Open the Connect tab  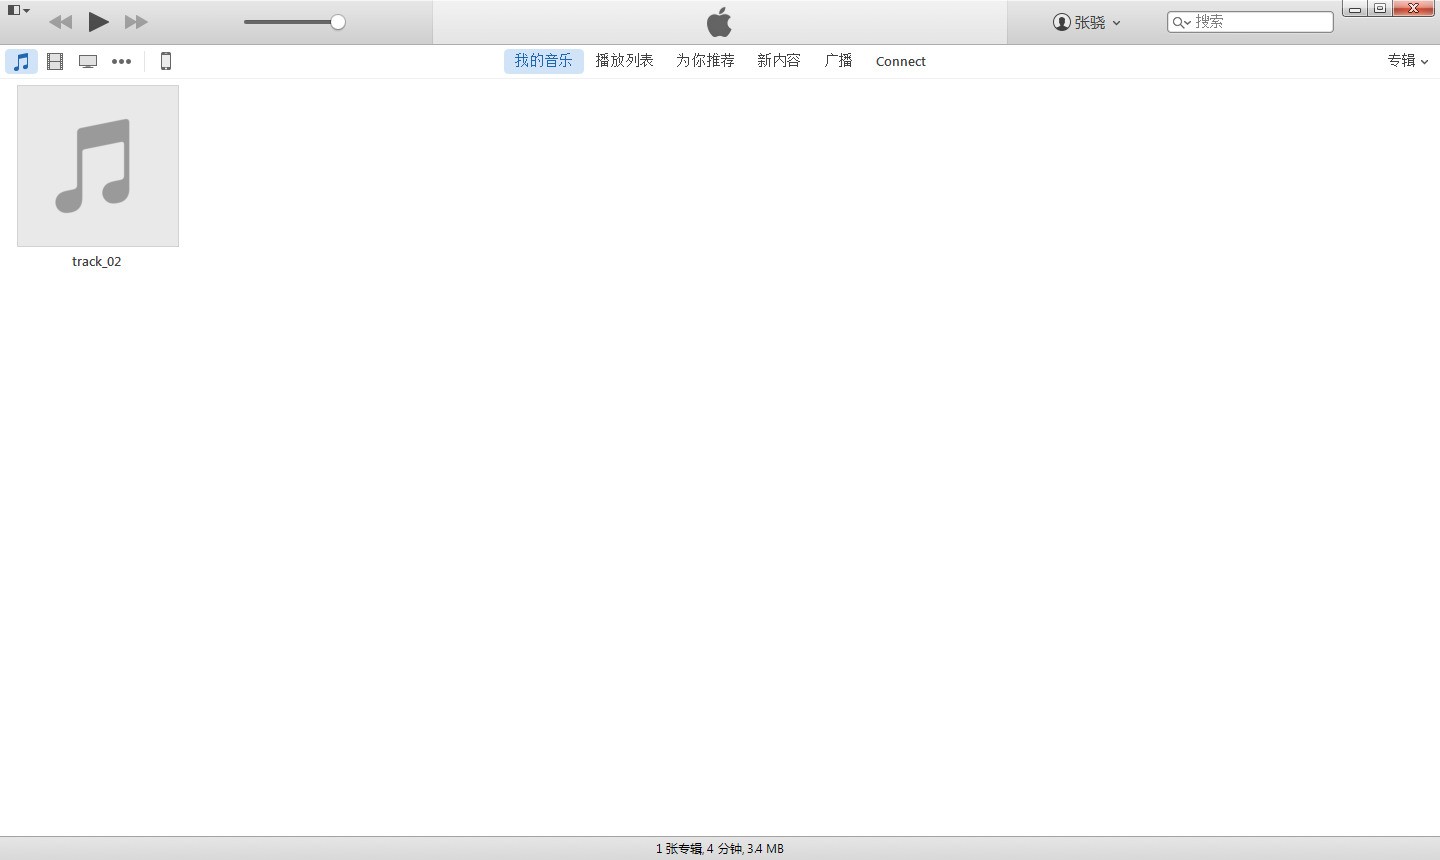coord(901,61)
